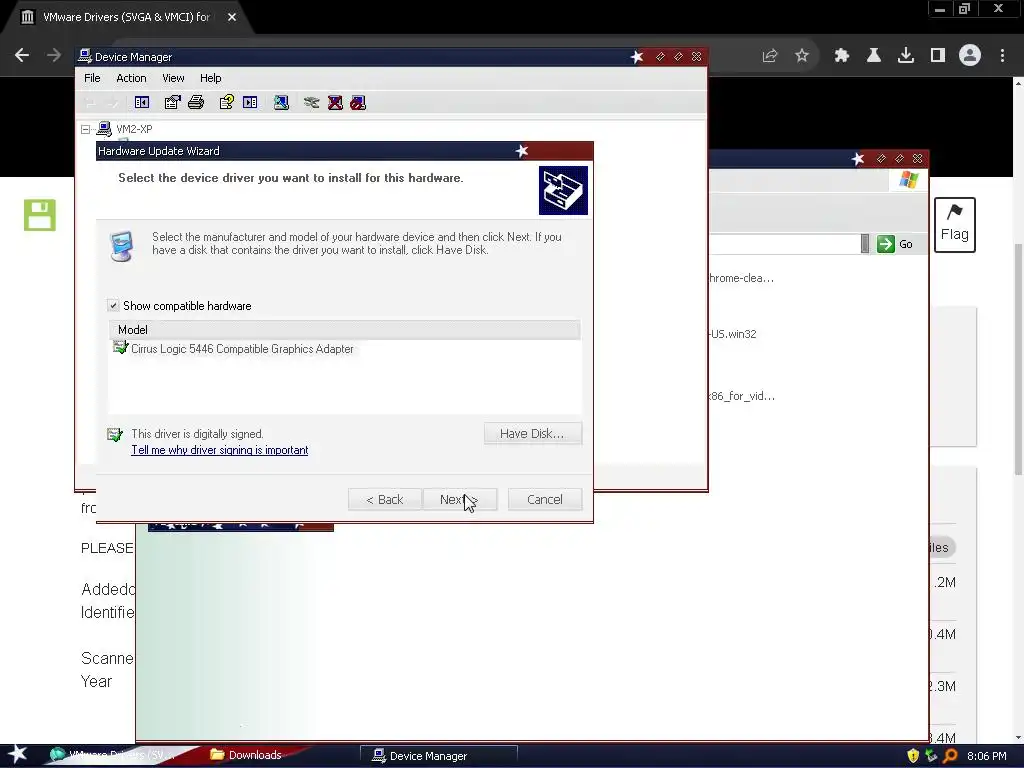Click the 8:06 PM taskbar clock
Image resolution: width=1024 pixels, height=768 pixels.
pos(986,756)
